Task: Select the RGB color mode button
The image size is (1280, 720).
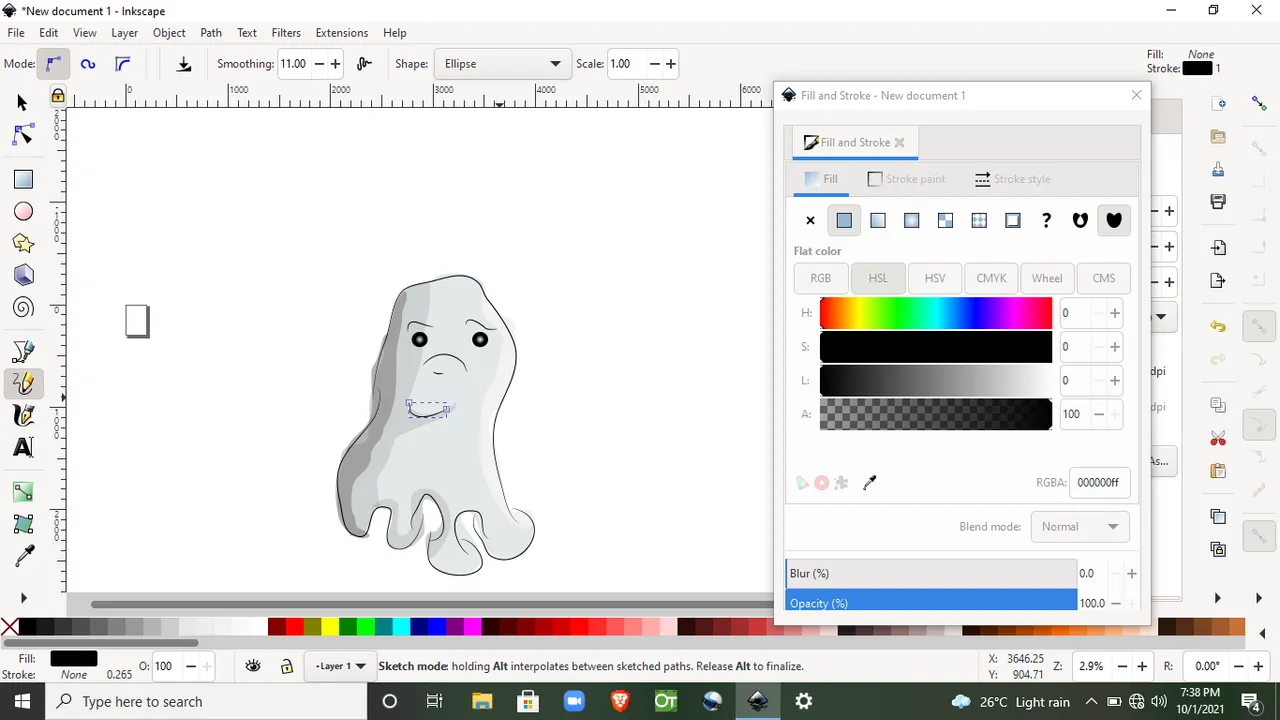Action: [821, 278]
